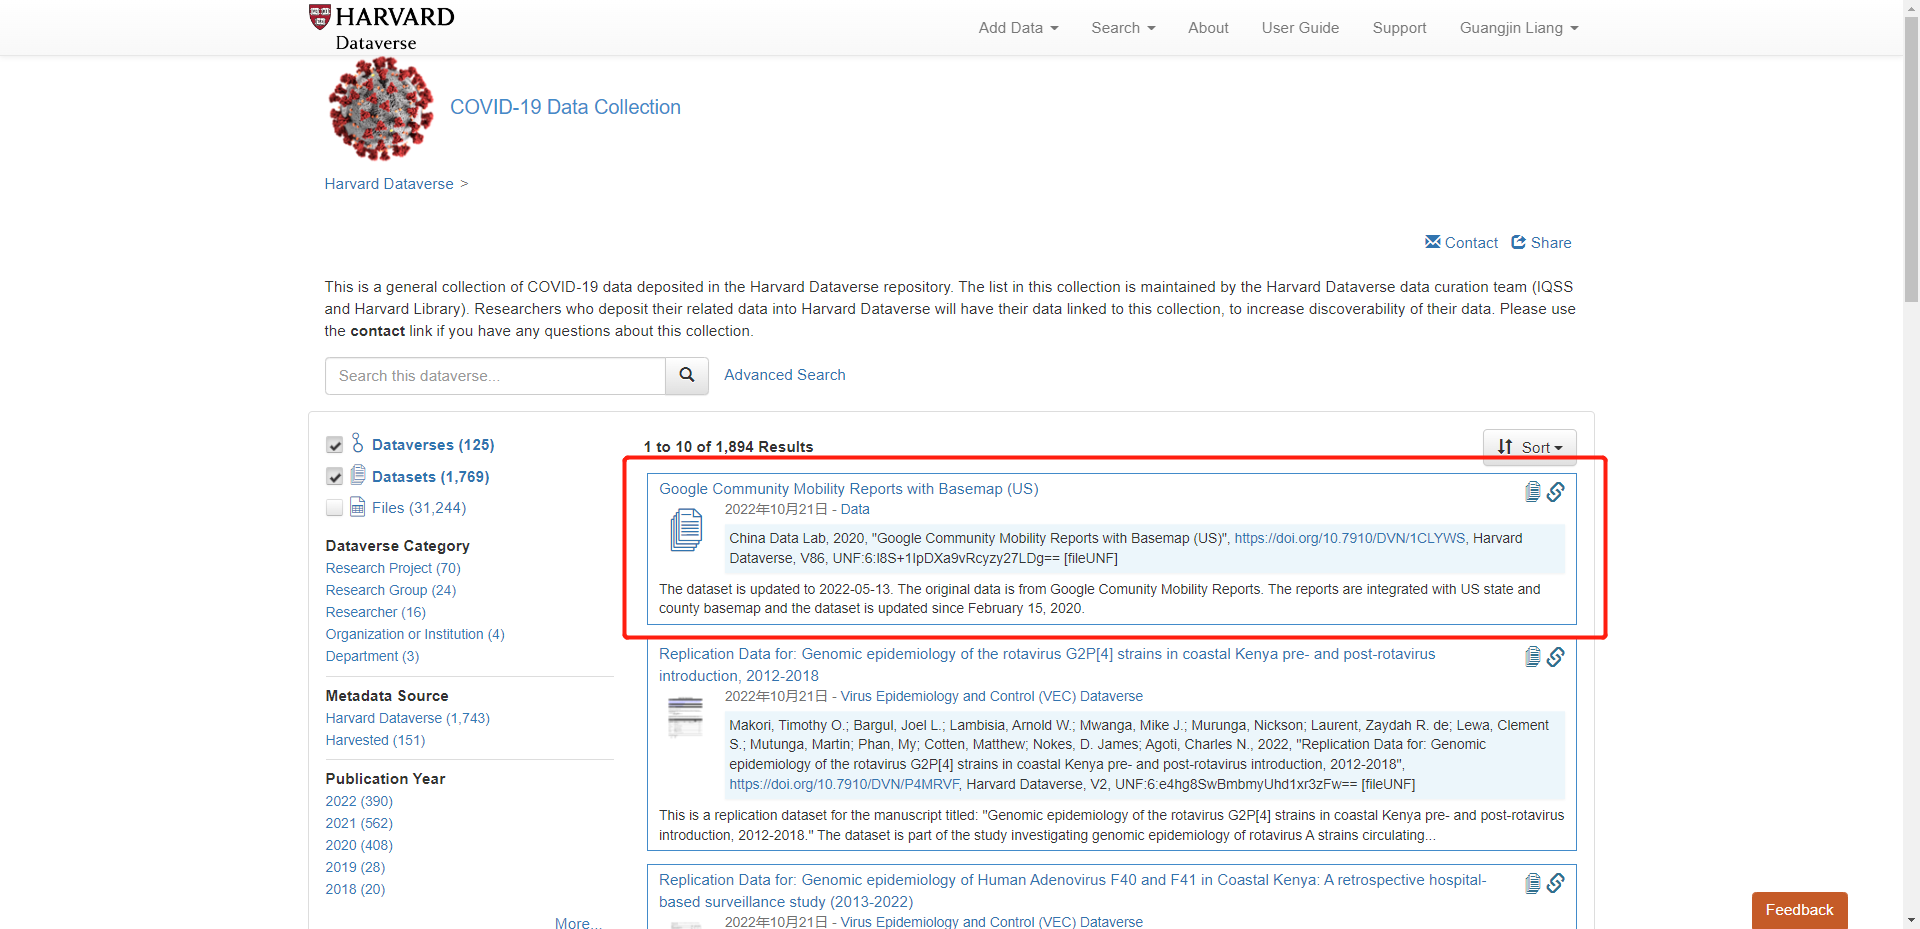Open the Add Data dropdown

(x=1018, y=28)
